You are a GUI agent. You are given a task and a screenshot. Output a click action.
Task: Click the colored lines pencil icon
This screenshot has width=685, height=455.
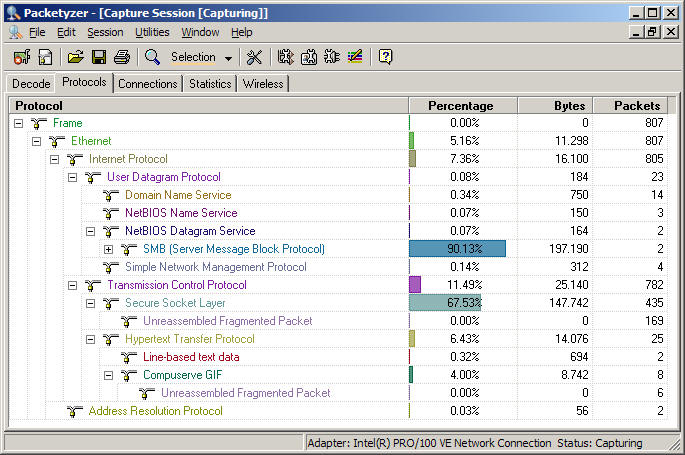pyautogui.click(x=355, y=57)
